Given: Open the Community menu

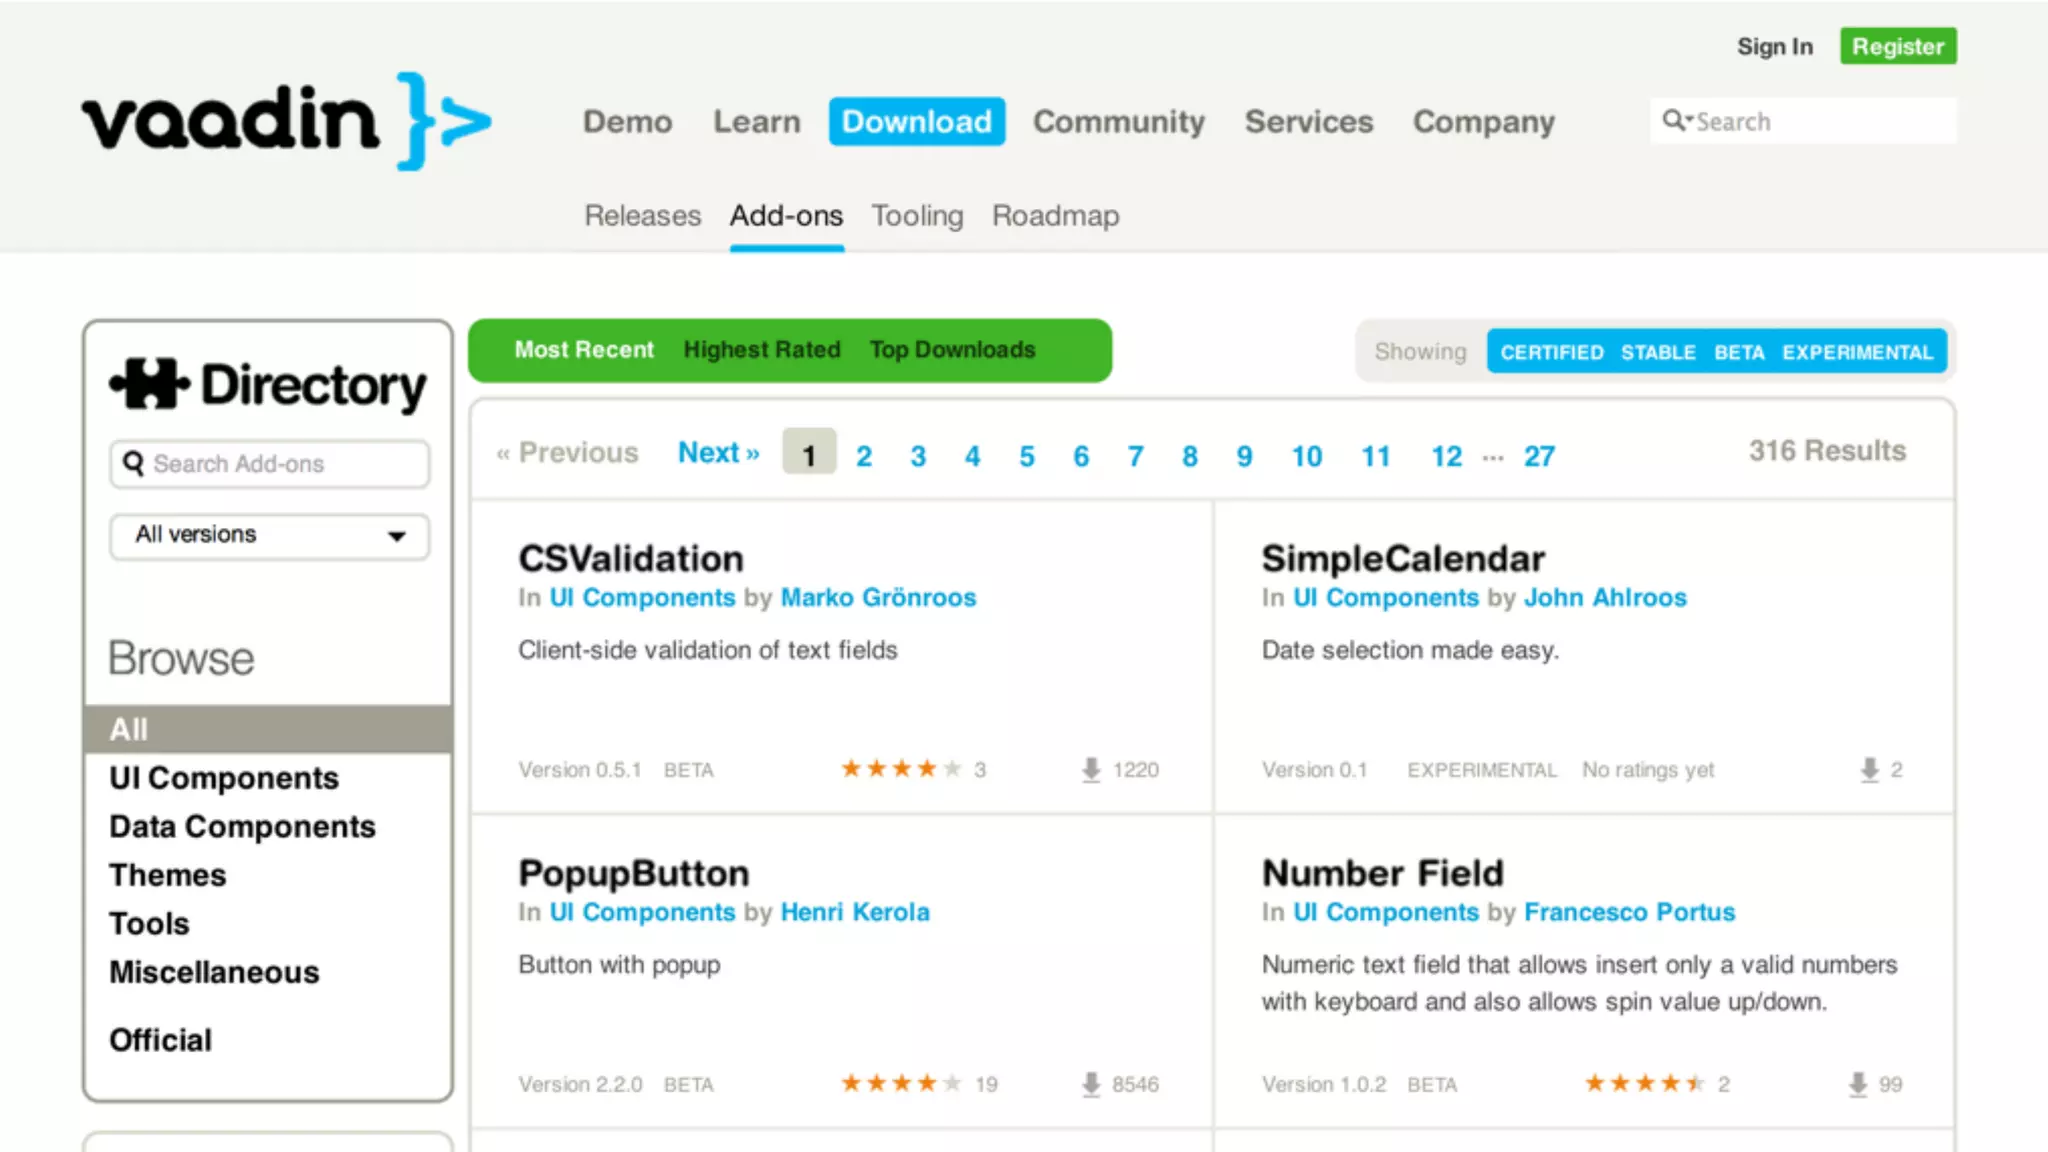Looking at the screenshot, I should pyautogui.click(x=1118, y=122).
